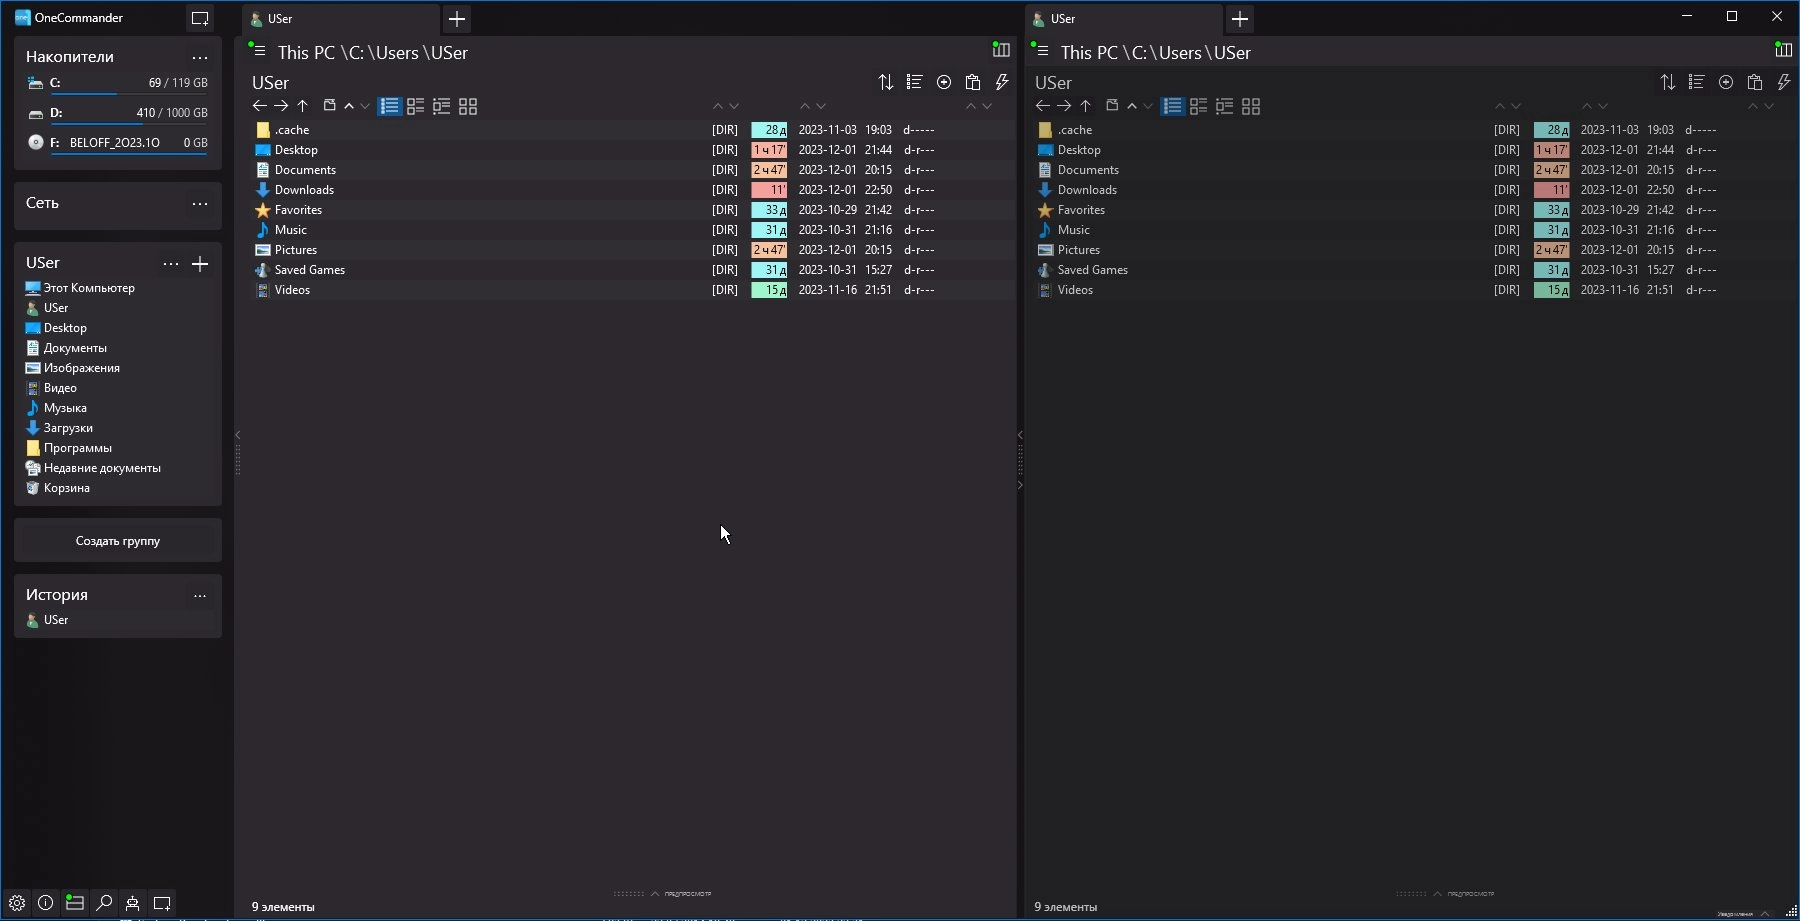Screen dimensions: 1800x921
Task: Open Сеть section options menu
Action: pyautogui.click(x=200, y=204)
